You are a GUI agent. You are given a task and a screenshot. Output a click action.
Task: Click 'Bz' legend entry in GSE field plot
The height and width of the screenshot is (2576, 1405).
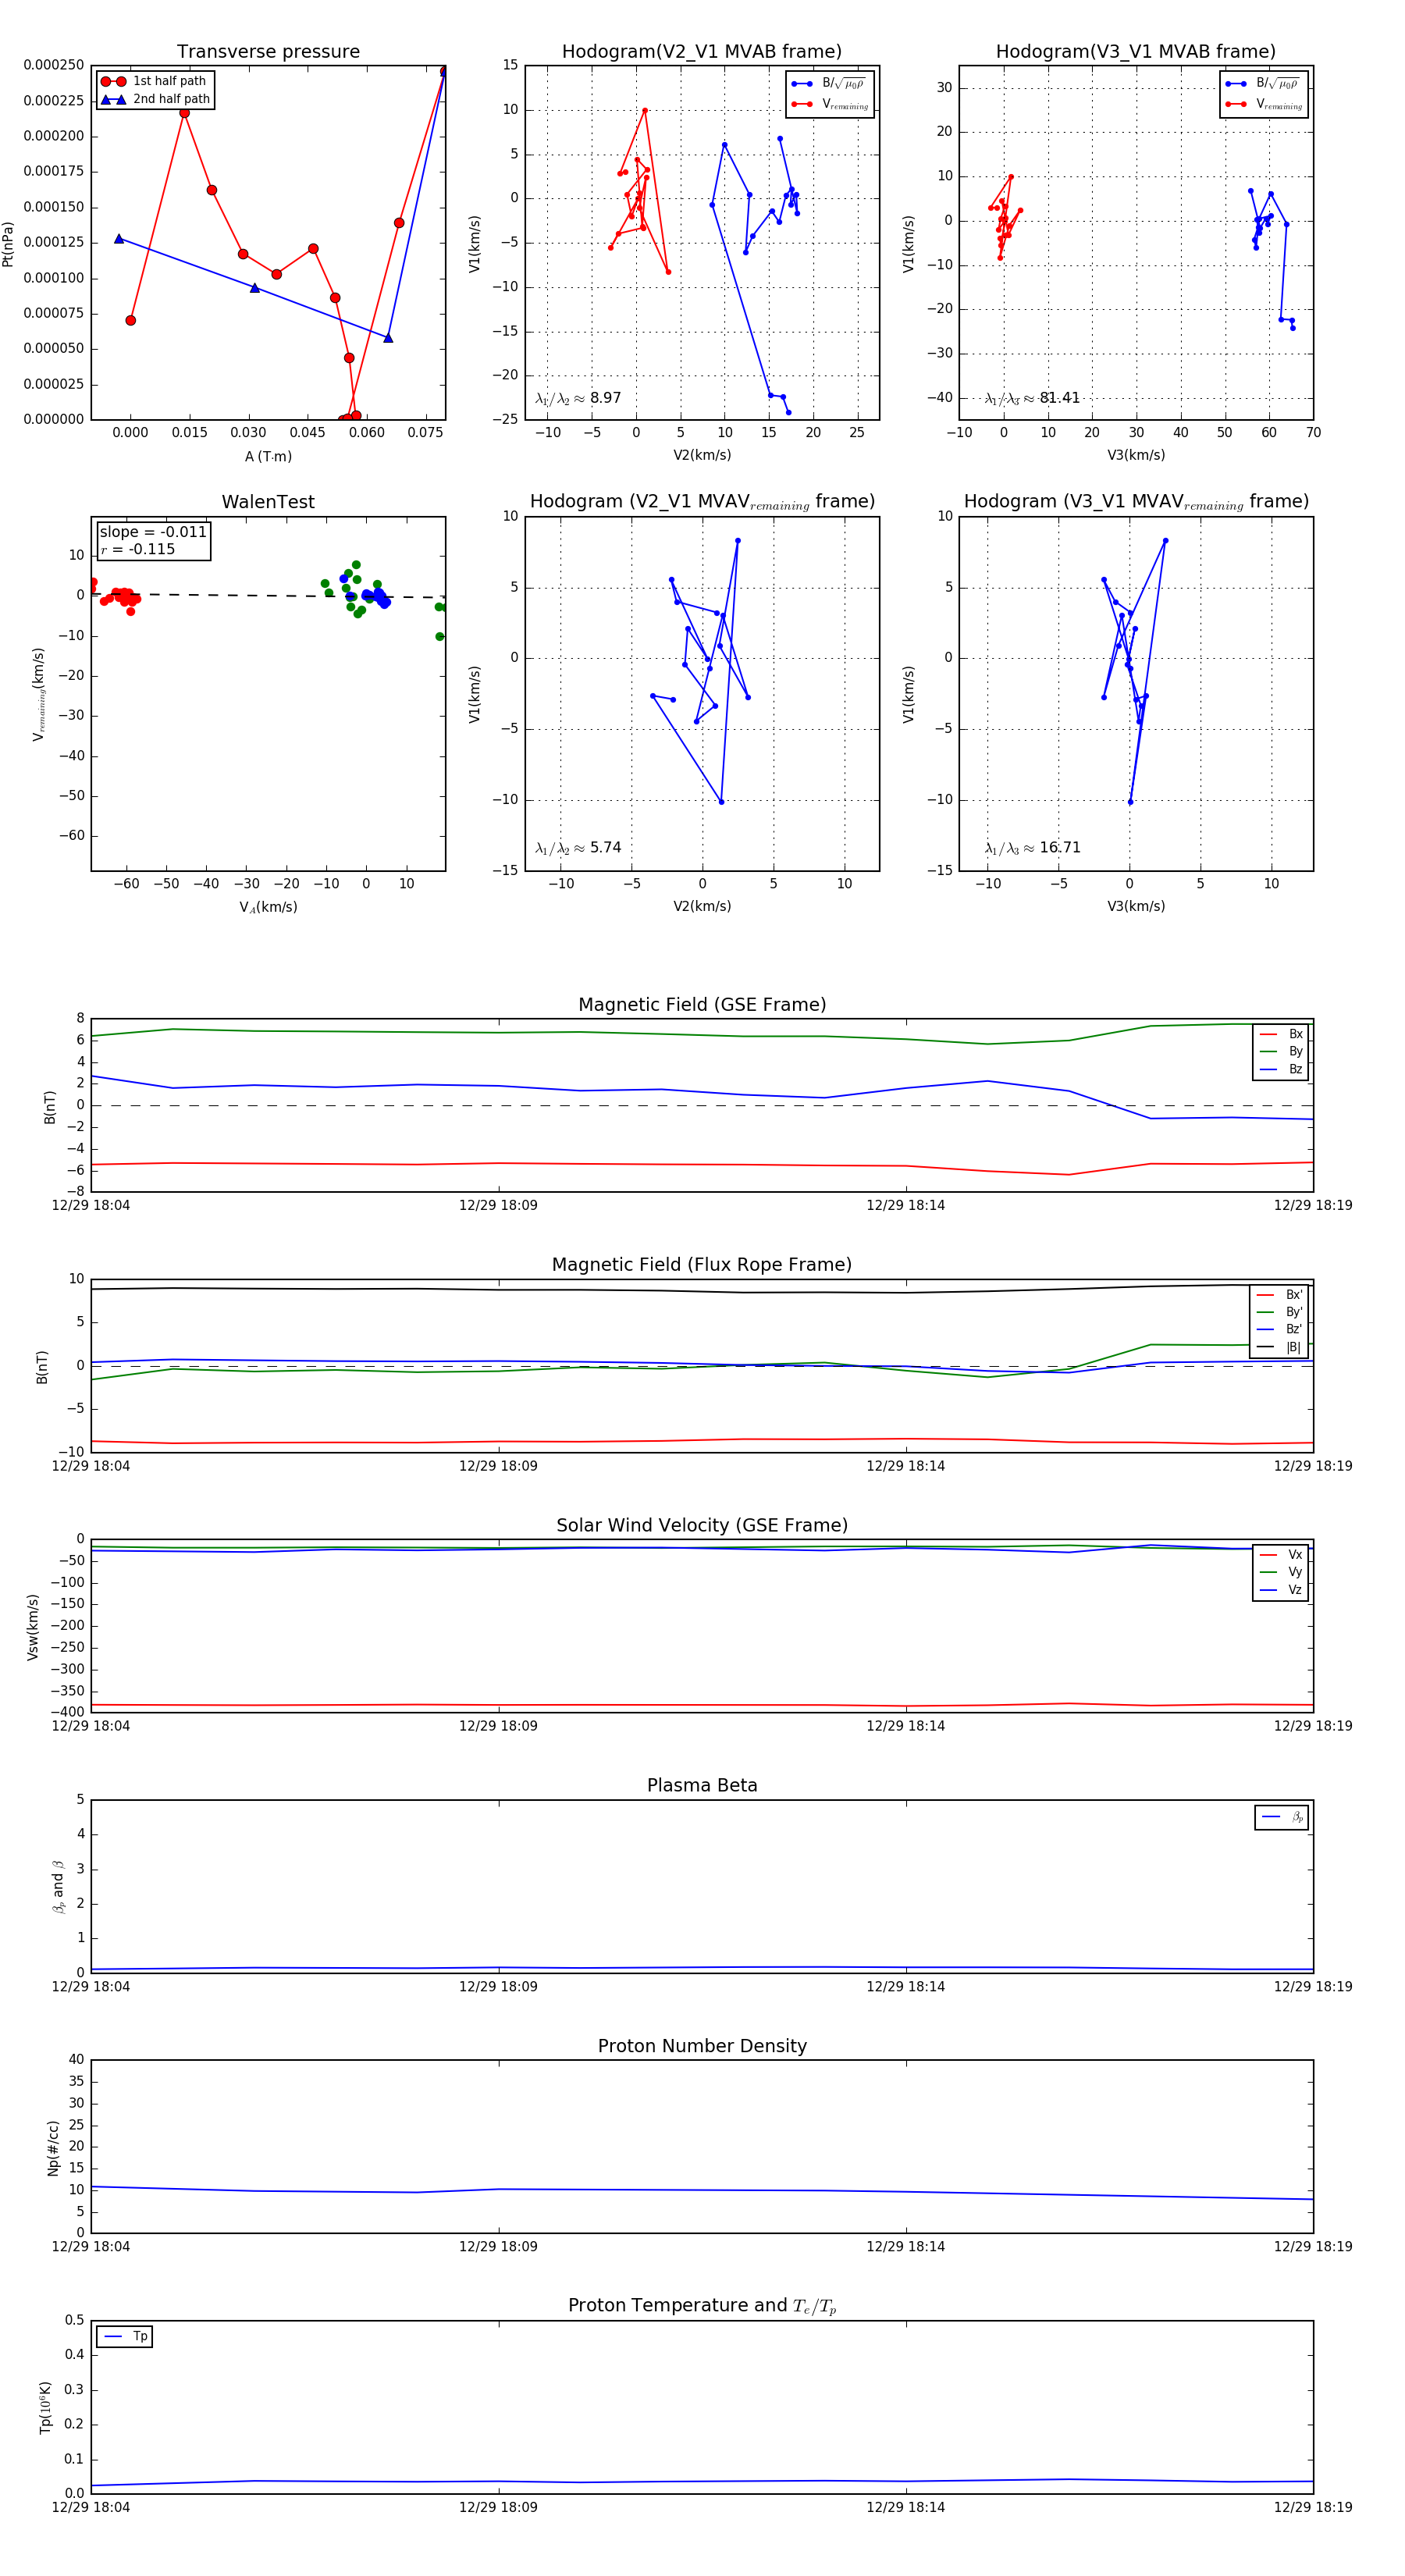1282,1070
